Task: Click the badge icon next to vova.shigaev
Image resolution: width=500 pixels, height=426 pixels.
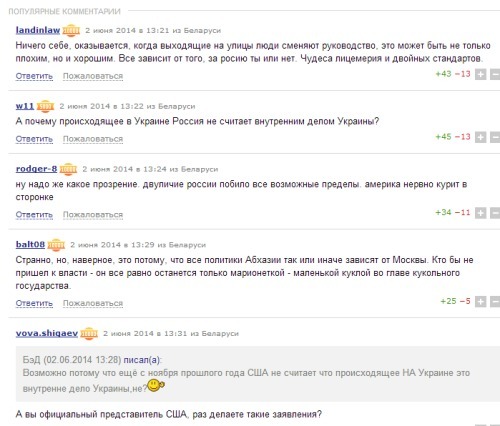Action: tap(89, 333)
